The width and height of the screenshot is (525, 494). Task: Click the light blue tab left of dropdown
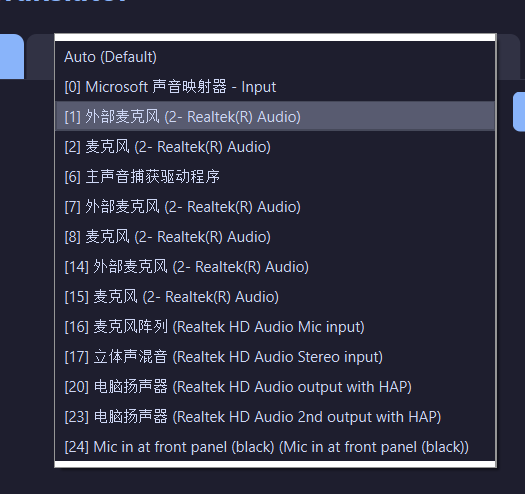click(x=12, y=57)
